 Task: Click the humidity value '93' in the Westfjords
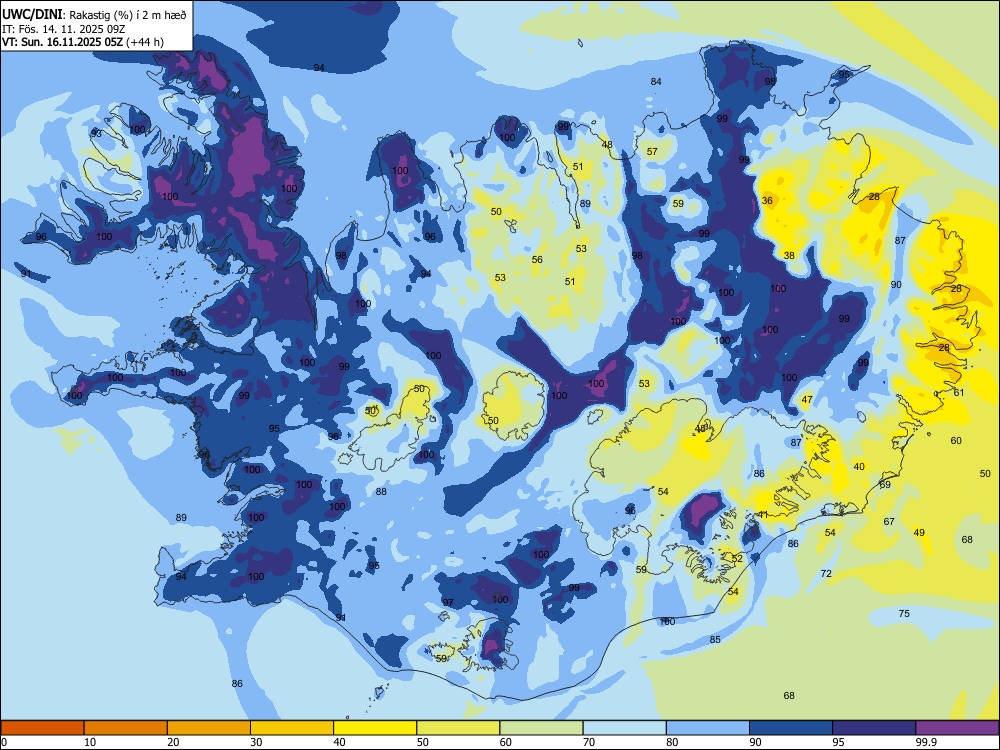[x=96, y=133]
